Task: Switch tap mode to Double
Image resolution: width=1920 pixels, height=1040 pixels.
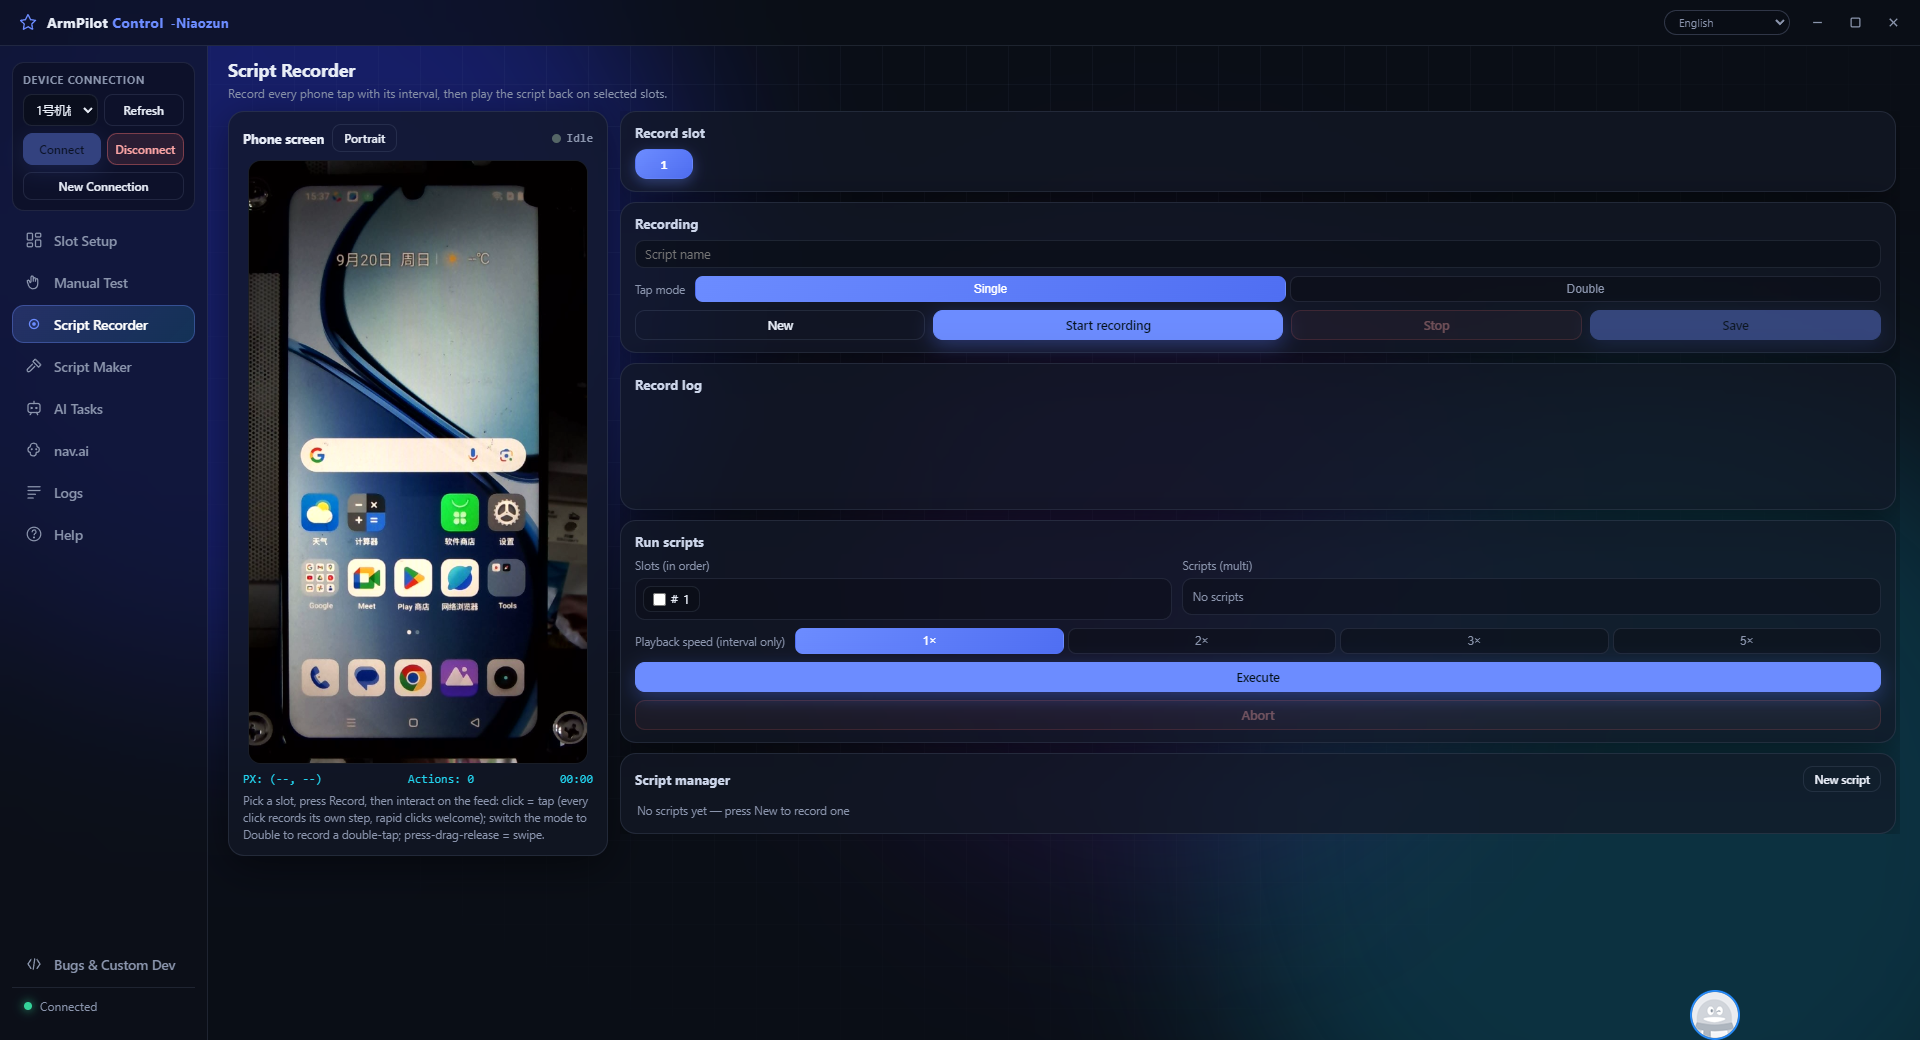Action: click(1585, 289)
